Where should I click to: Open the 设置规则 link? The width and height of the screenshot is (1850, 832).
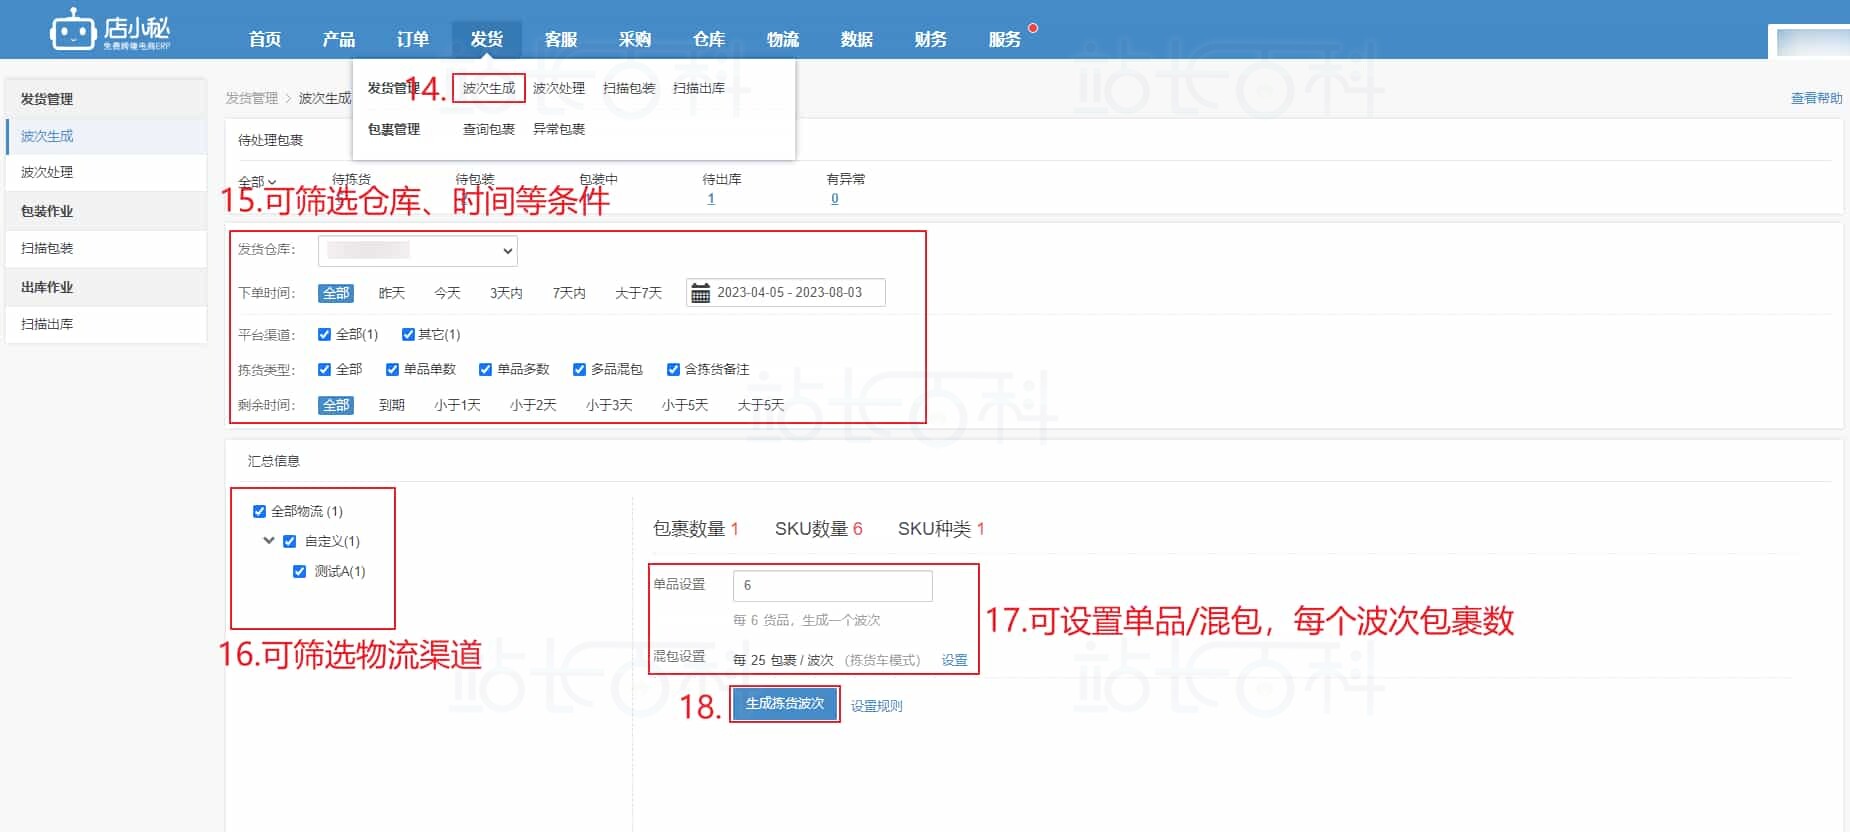pos(876,706)
